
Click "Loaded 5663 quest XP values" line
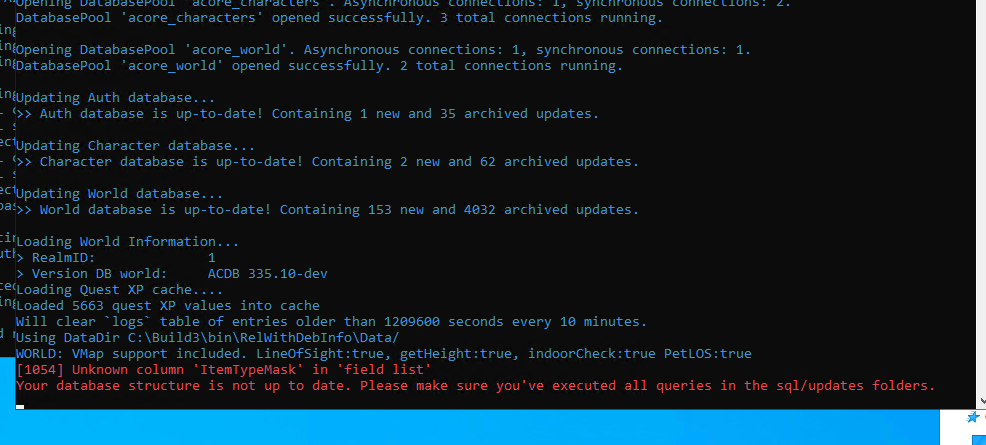click(x=168, y=306)
